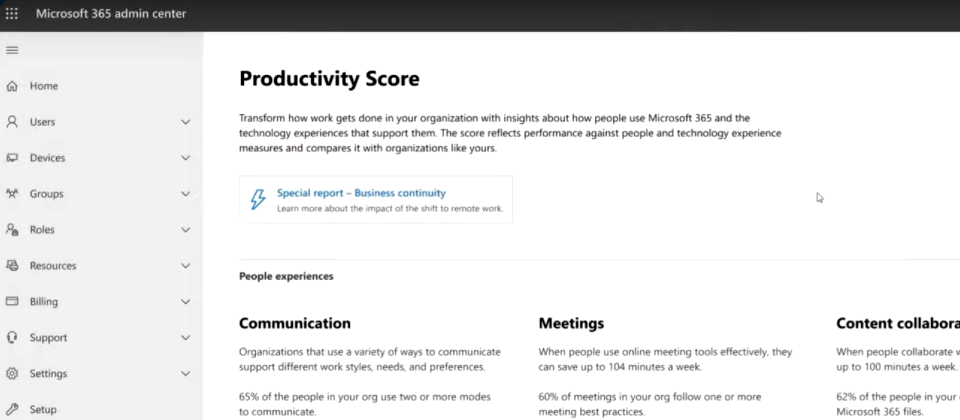The height and width of the screenshot is (420, 960).
Task: Open the app launcher waffle icon
Action: 12,13
